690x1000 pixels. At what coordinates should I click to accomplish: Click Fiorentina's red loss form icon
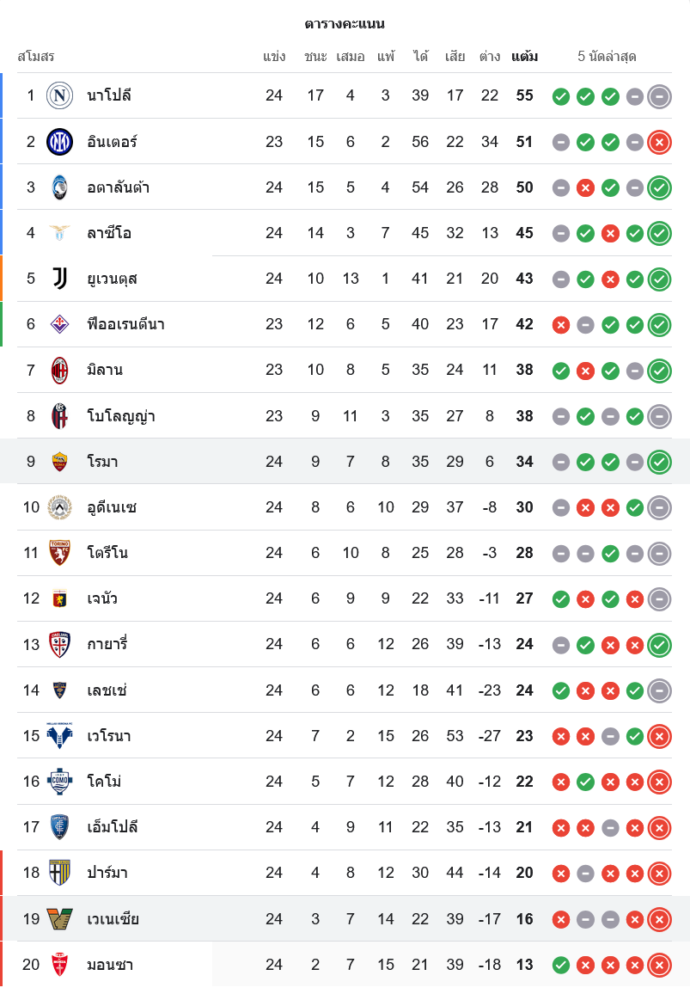[561, 324]
